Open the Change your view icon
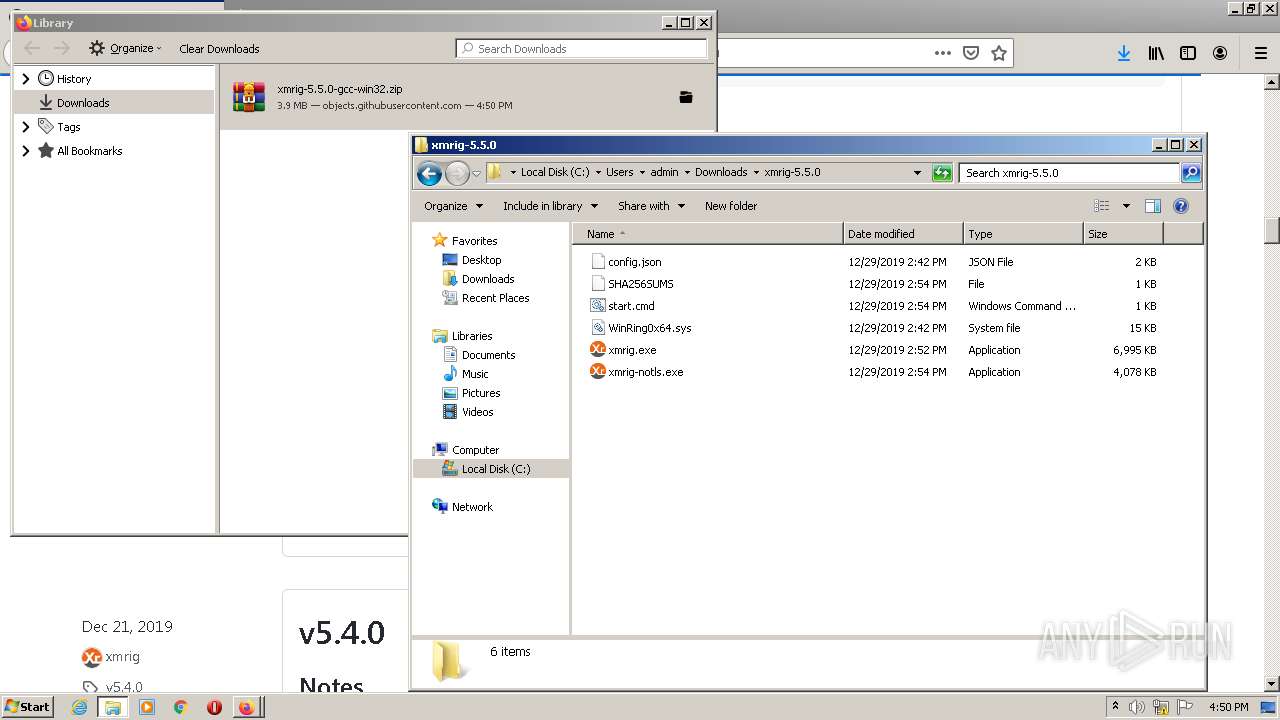The height and width of the screenshot is (720, 1280). (x=1102, y=206)
